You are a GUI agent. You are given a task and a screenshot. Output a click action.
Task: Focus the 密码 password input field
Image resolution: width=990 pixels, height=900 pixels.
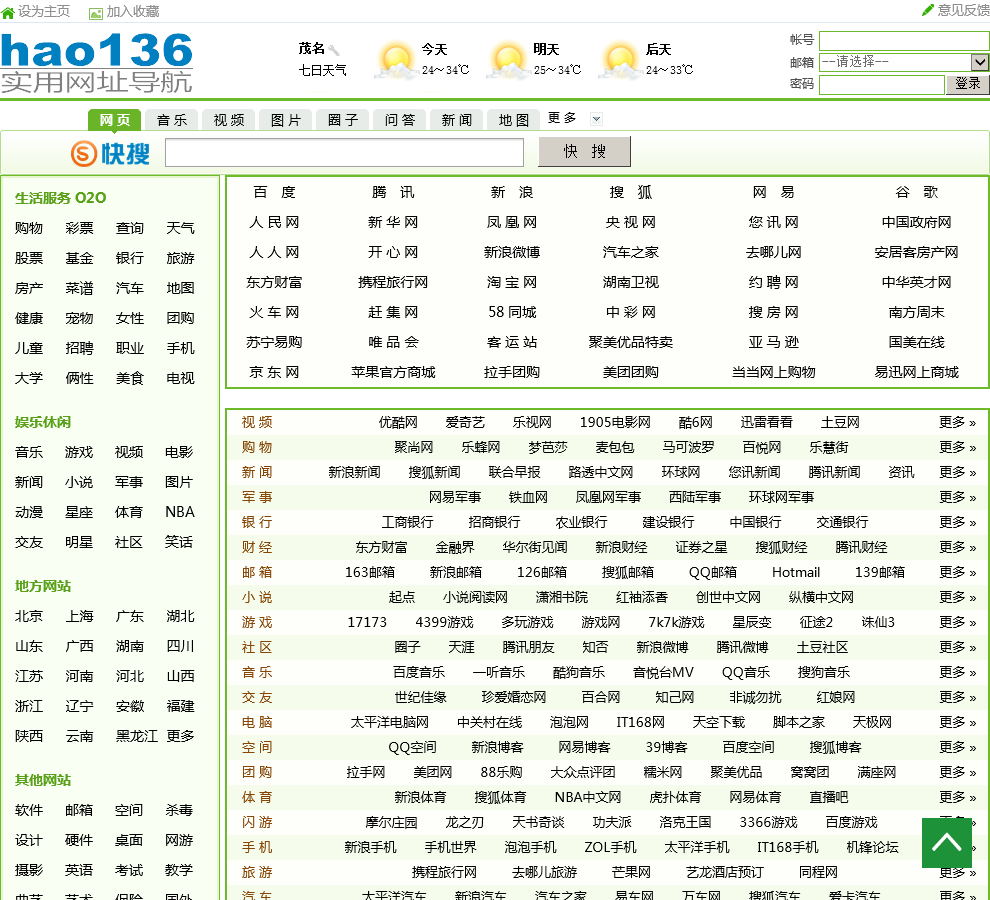(x=881, y=84)
